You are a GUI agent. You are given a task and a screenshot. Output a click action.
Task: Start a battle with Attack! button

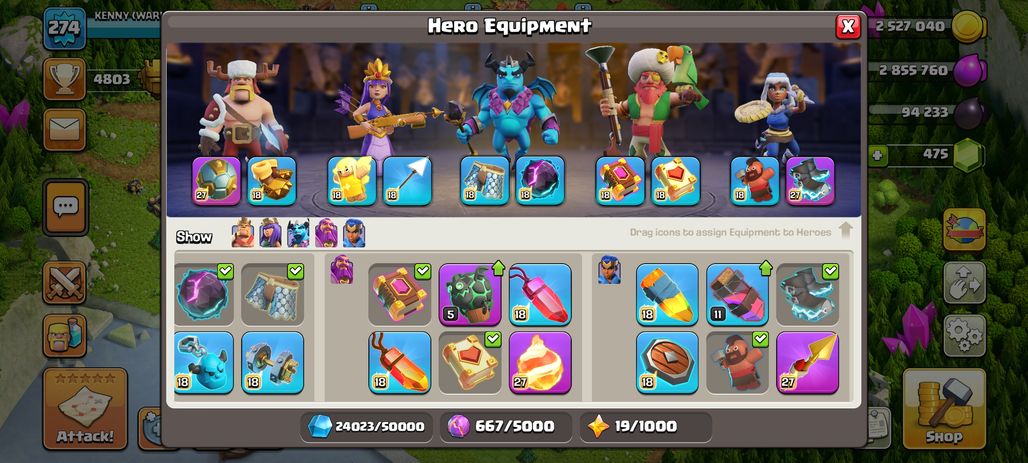pyautogui.click(x=85, y=409)
